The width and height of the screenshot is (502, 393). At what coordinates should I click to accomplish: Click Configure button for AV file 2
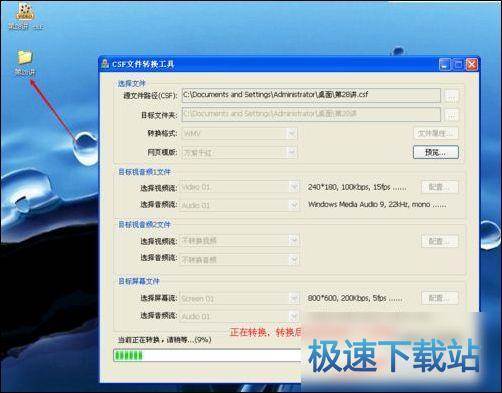point(440,241)
